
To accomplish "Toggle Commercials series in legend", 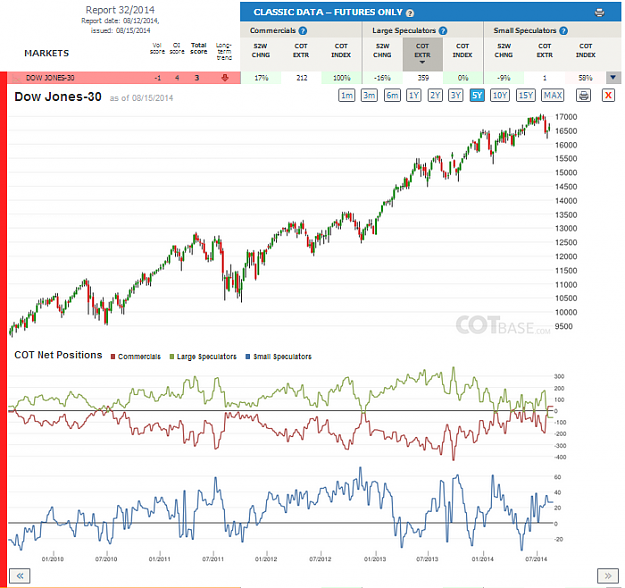I will click(x=136, y=356).
